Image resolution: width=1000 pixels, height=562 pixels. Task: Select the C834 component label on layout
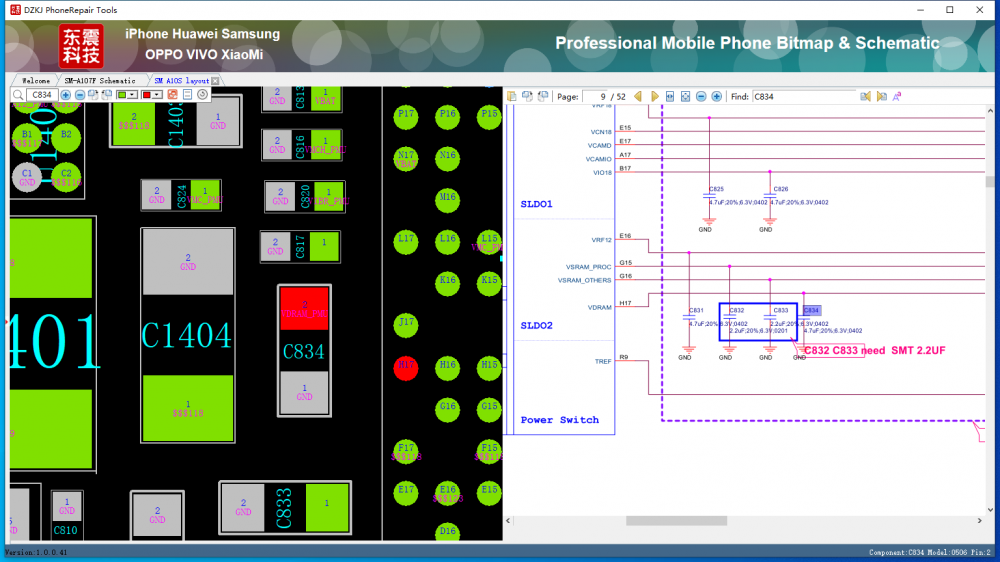click(x=304, y=351)
